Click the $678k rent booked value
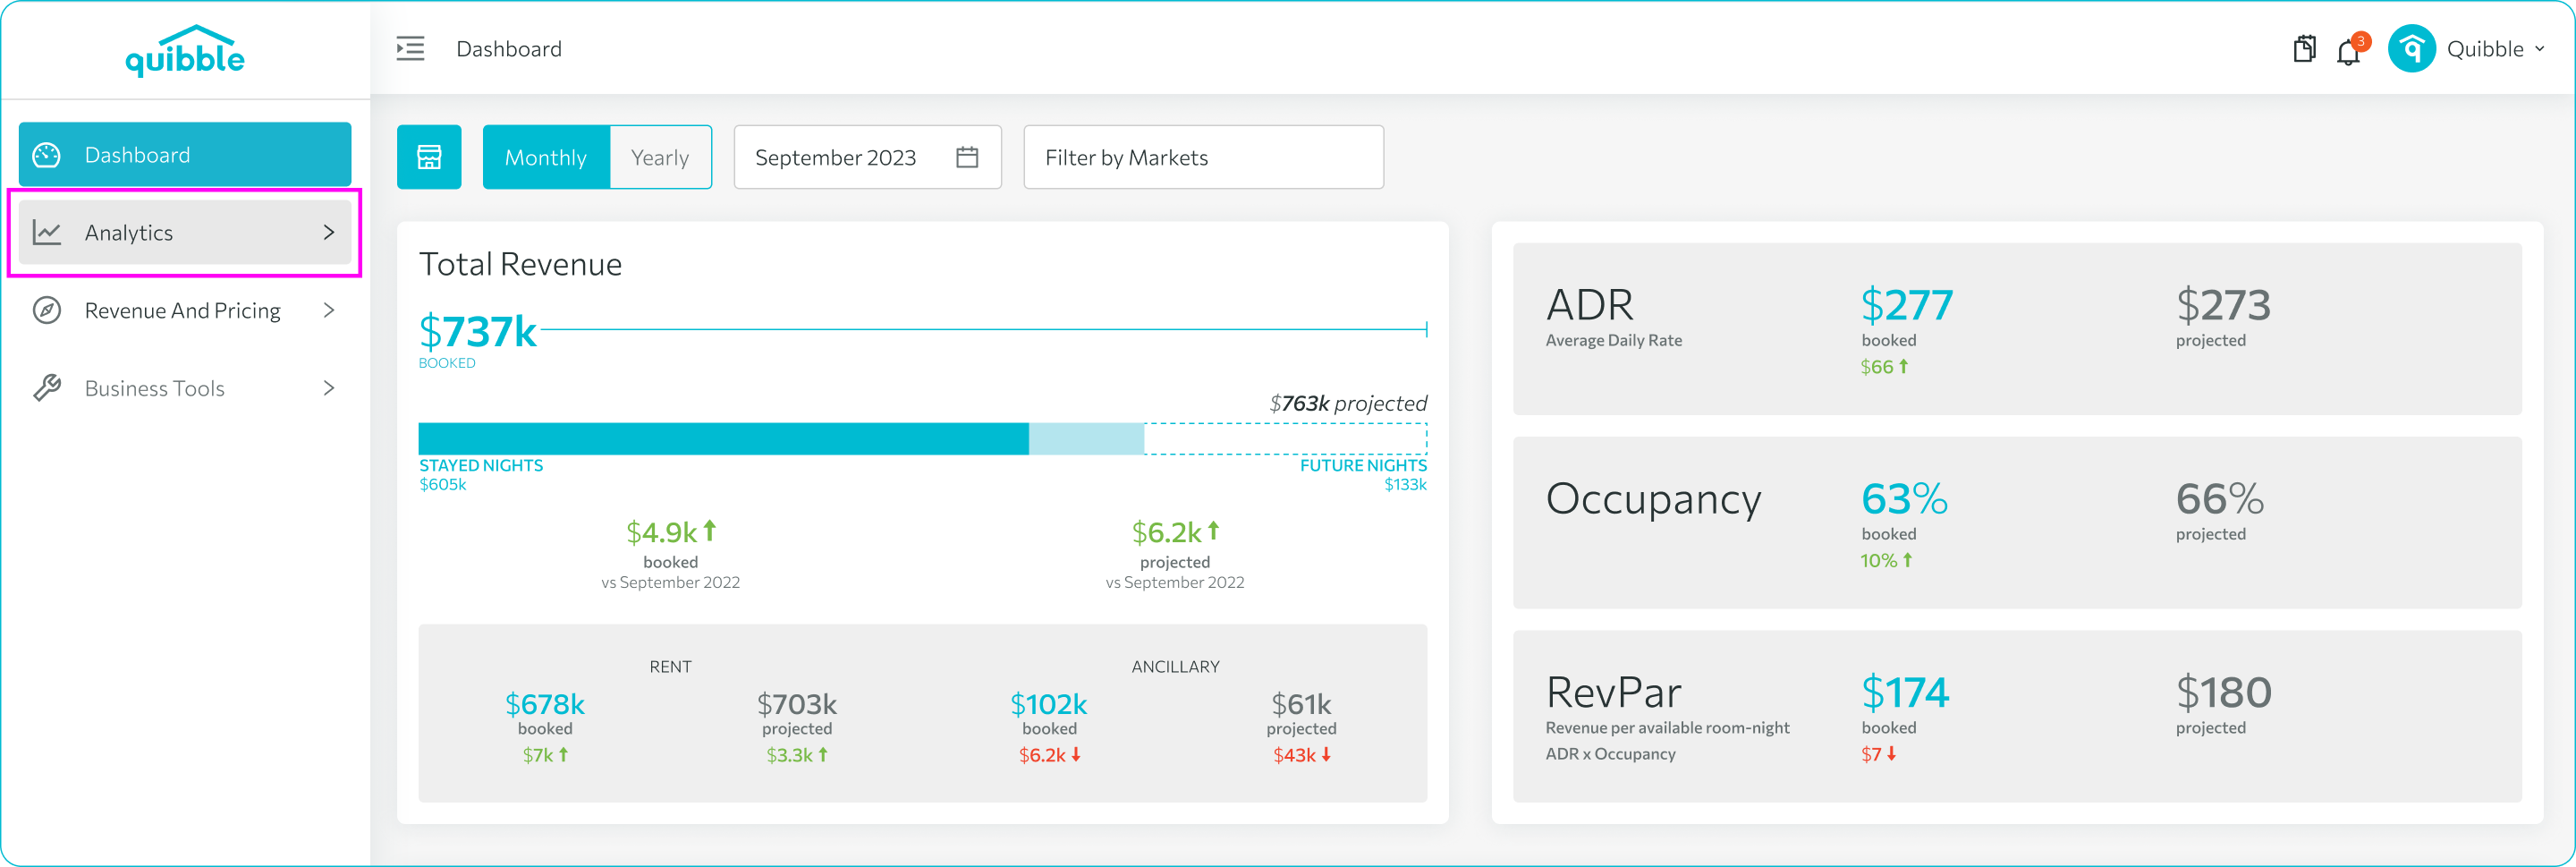The image size is (2576, 867). 545,704
